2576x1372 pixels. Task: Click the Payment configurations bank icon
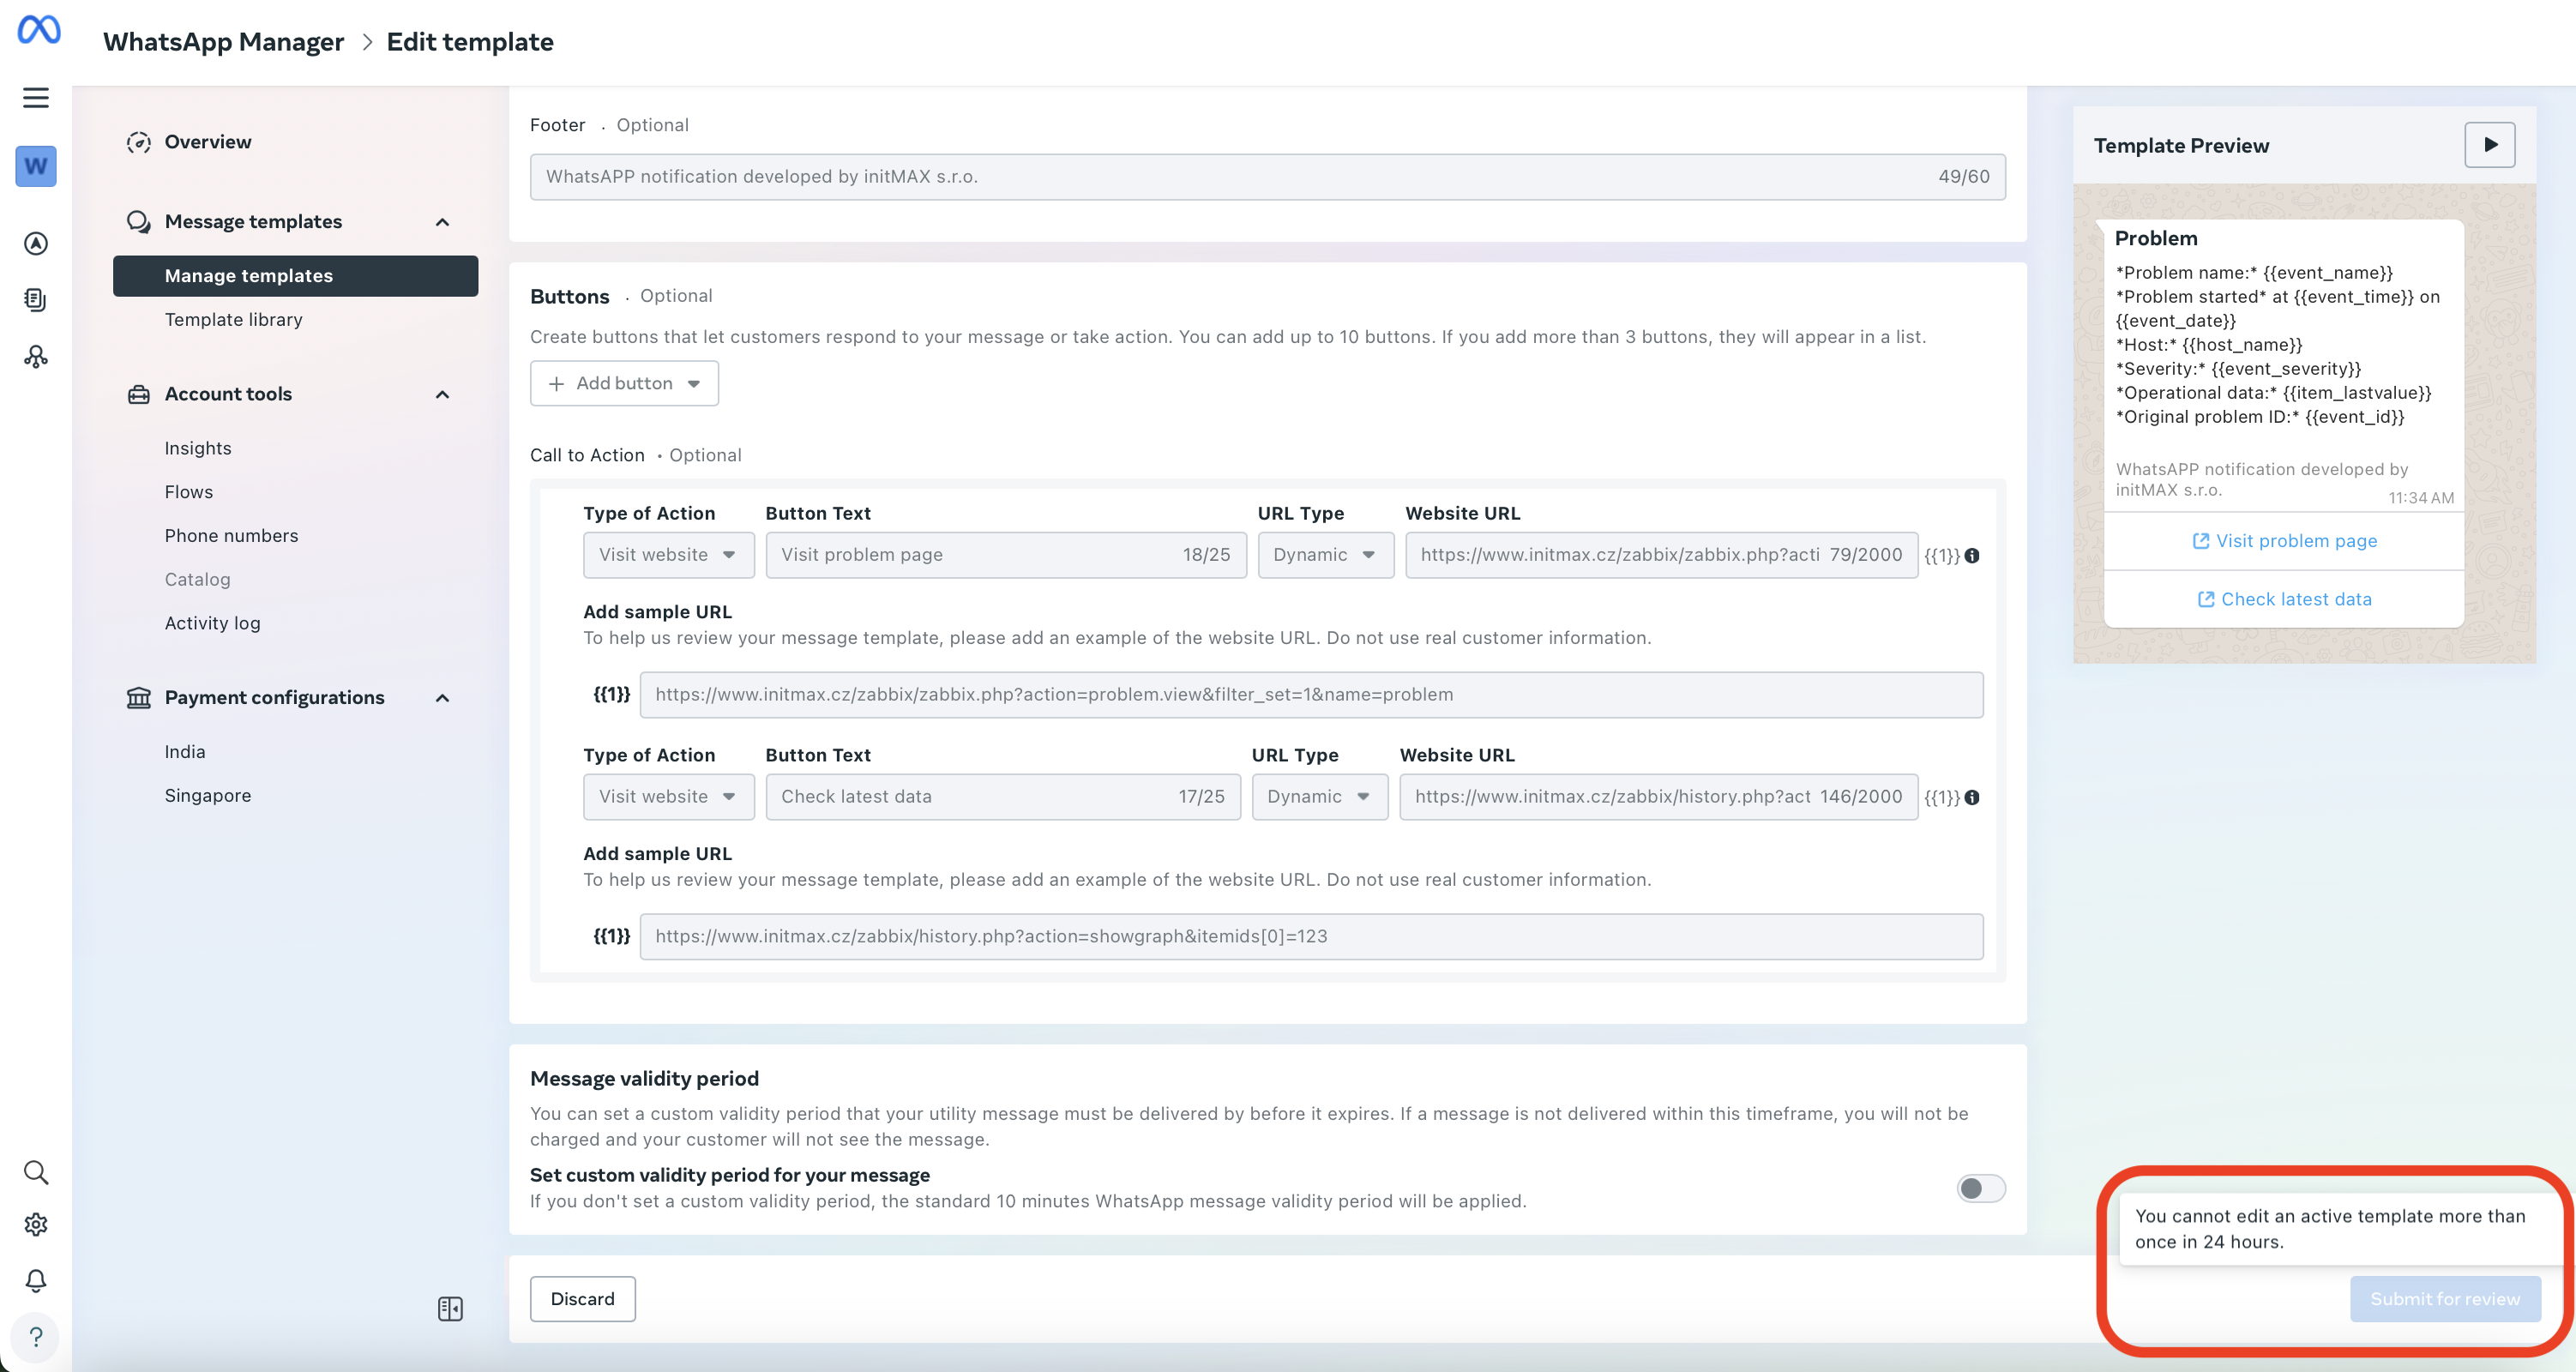(139, 697)
